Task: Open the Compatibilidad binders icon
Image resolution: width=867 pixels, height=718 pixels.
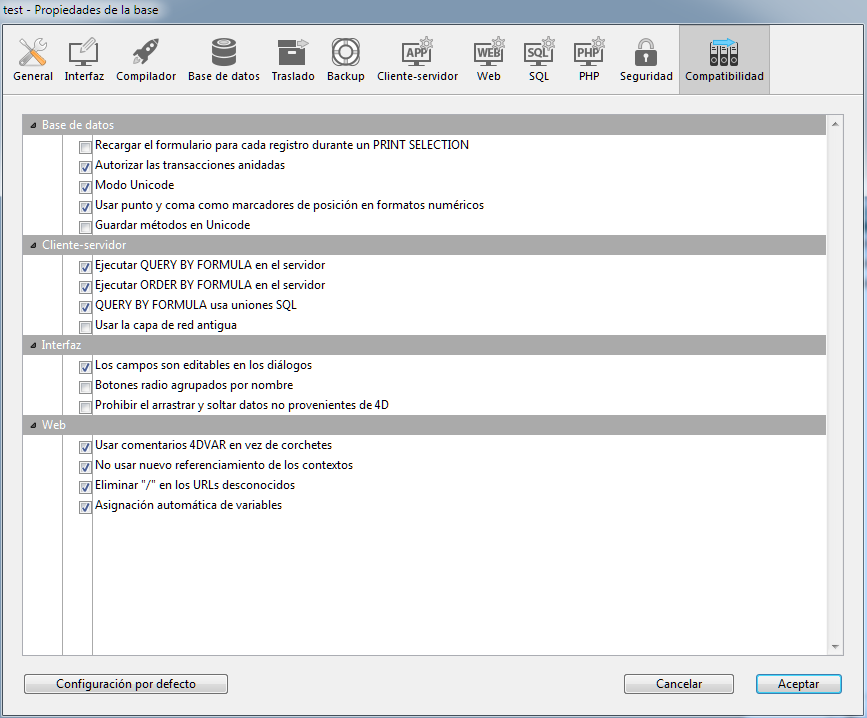Action: click(x=724, y=52)
